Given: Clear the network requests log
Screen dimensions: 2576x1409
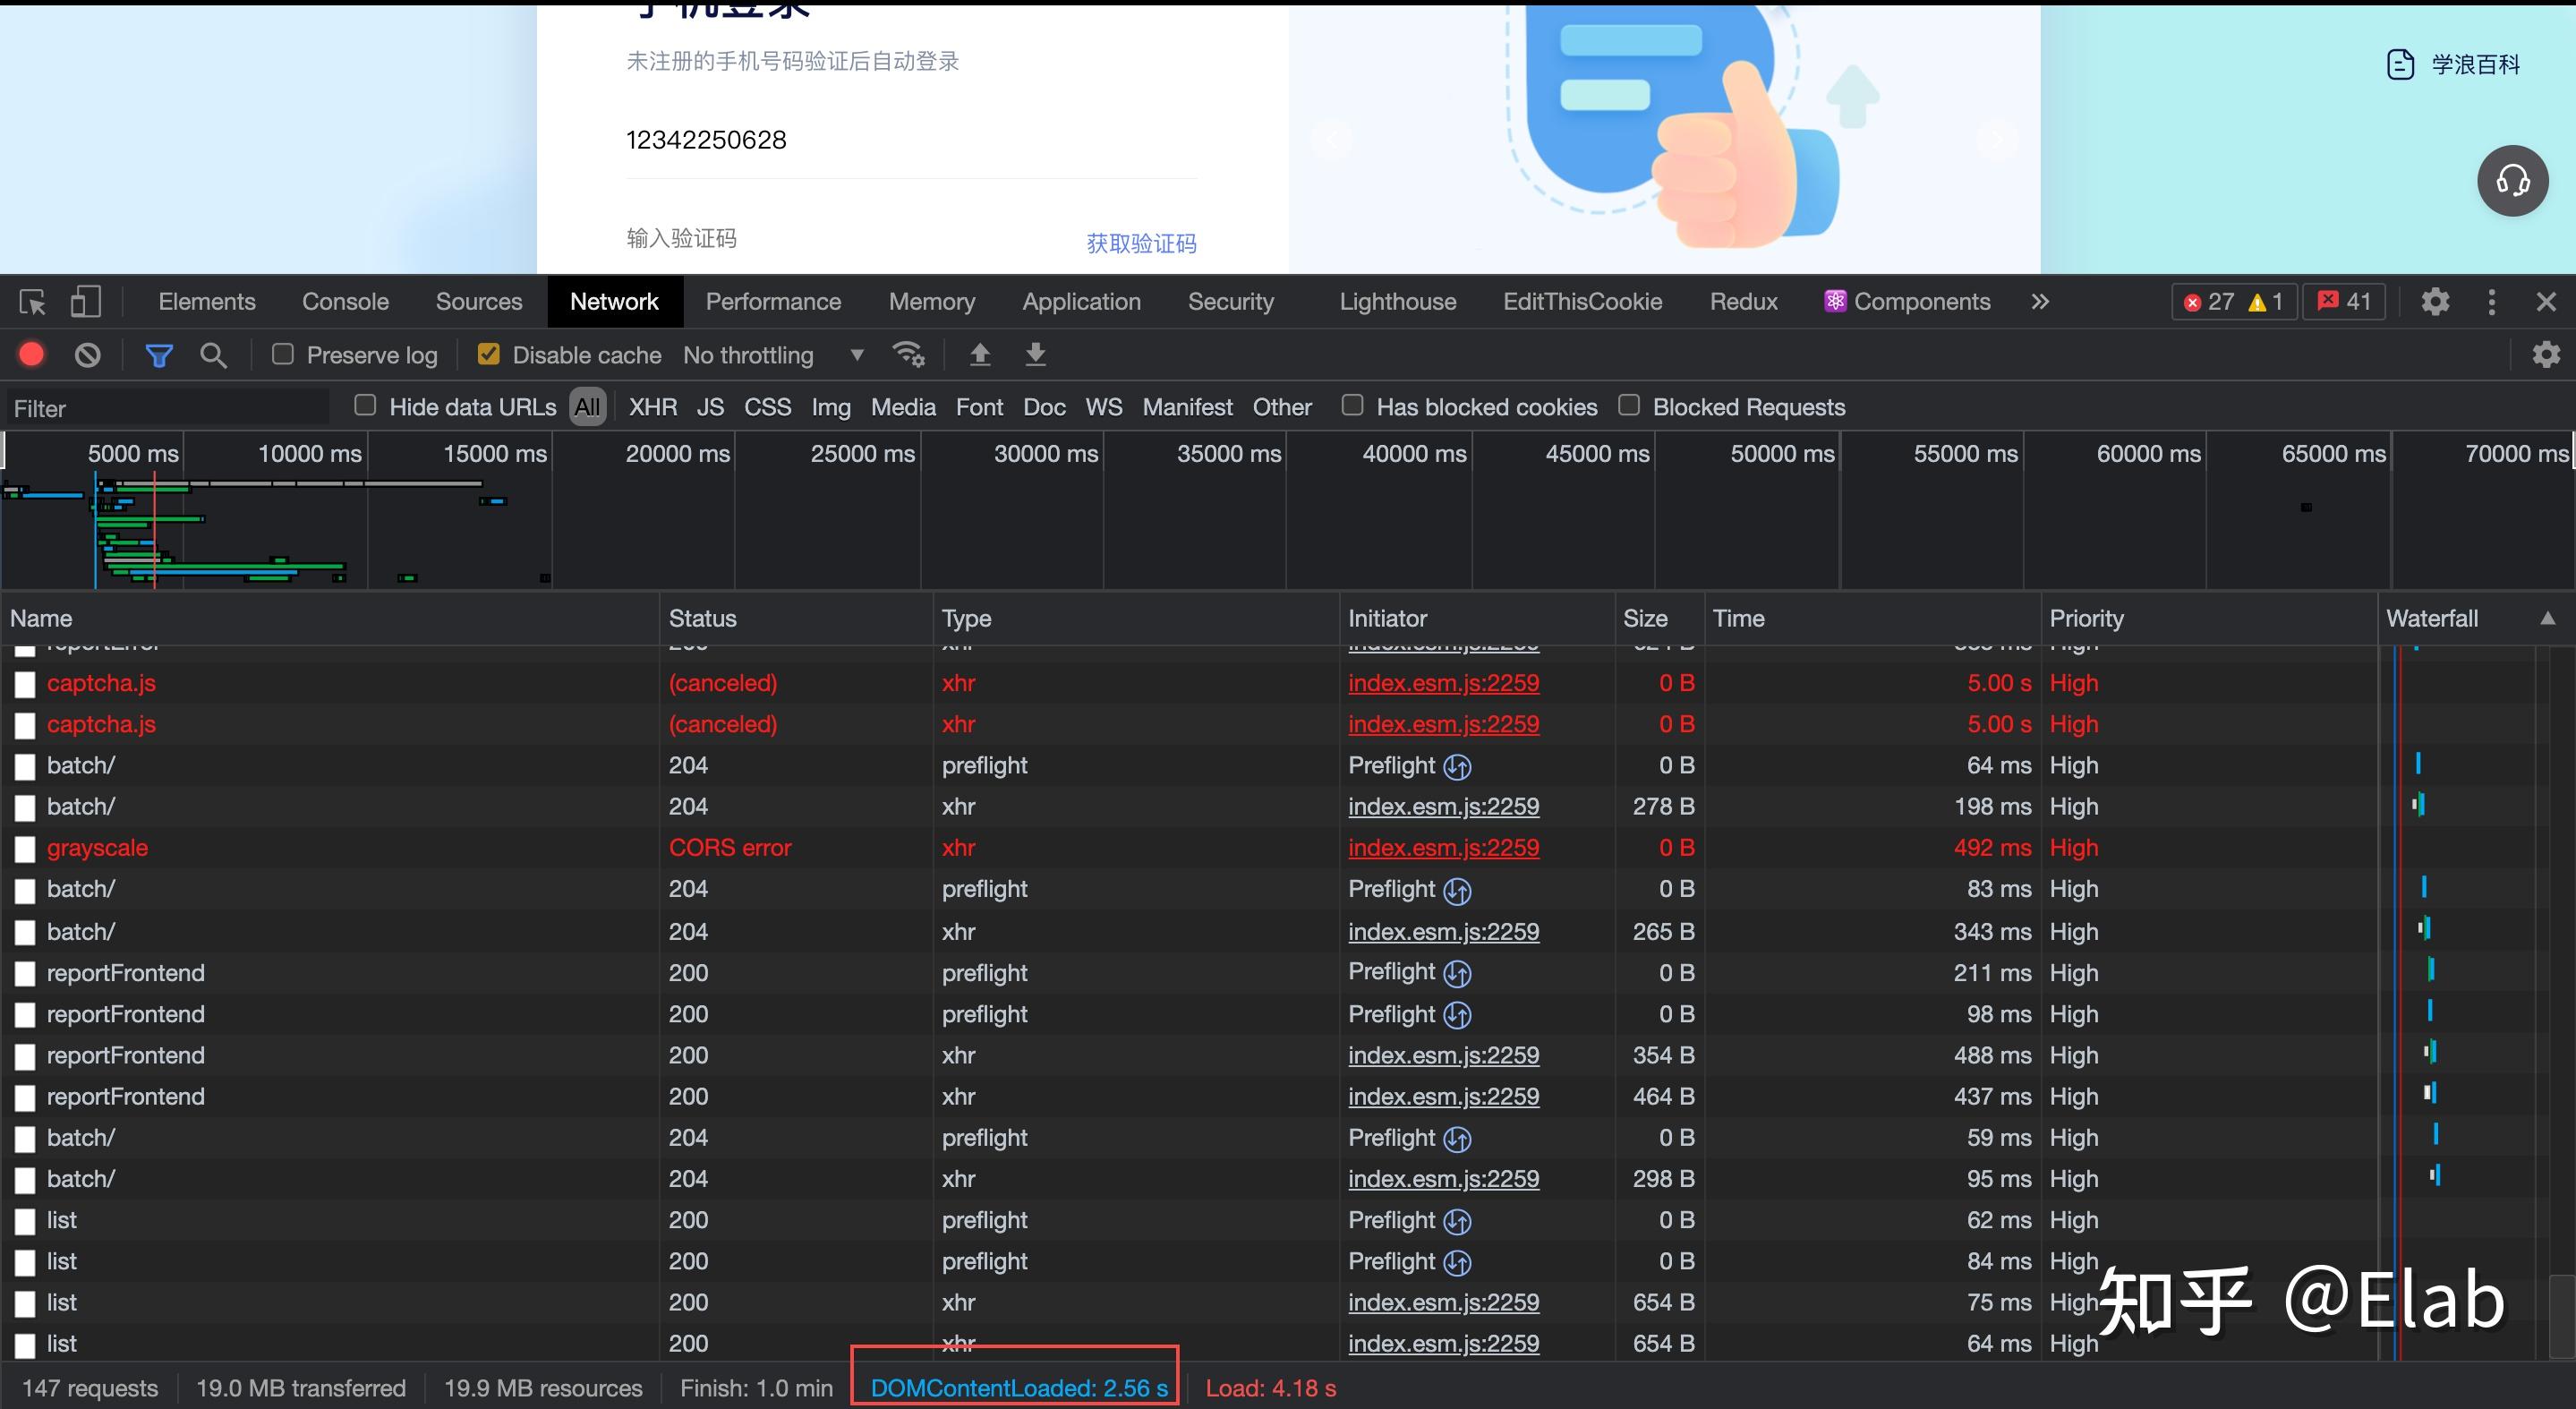Looking at the screenshot, I should pyautogui.click(x=88, y=354).
